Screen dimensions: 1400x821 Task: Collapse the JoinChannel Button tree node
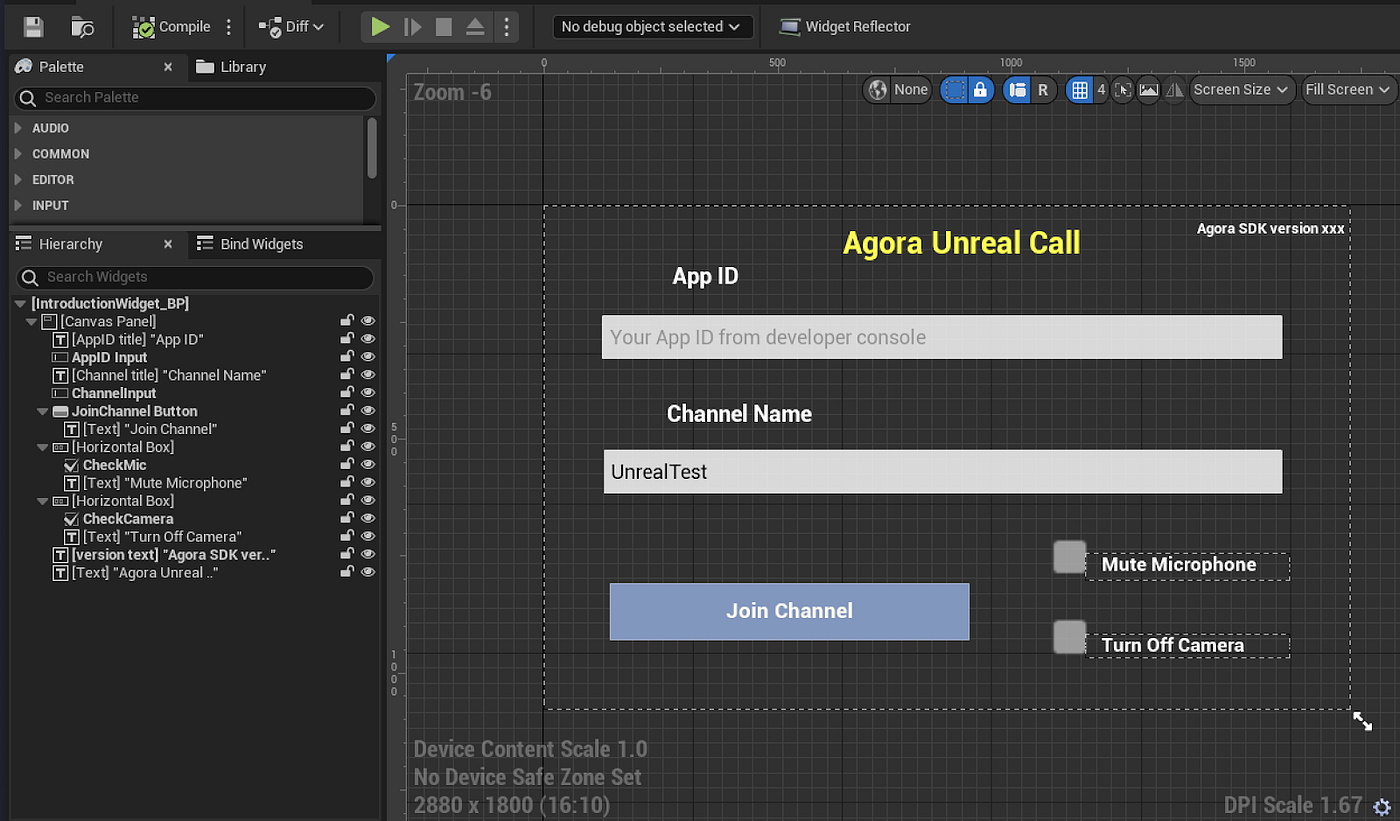(43, 412)
